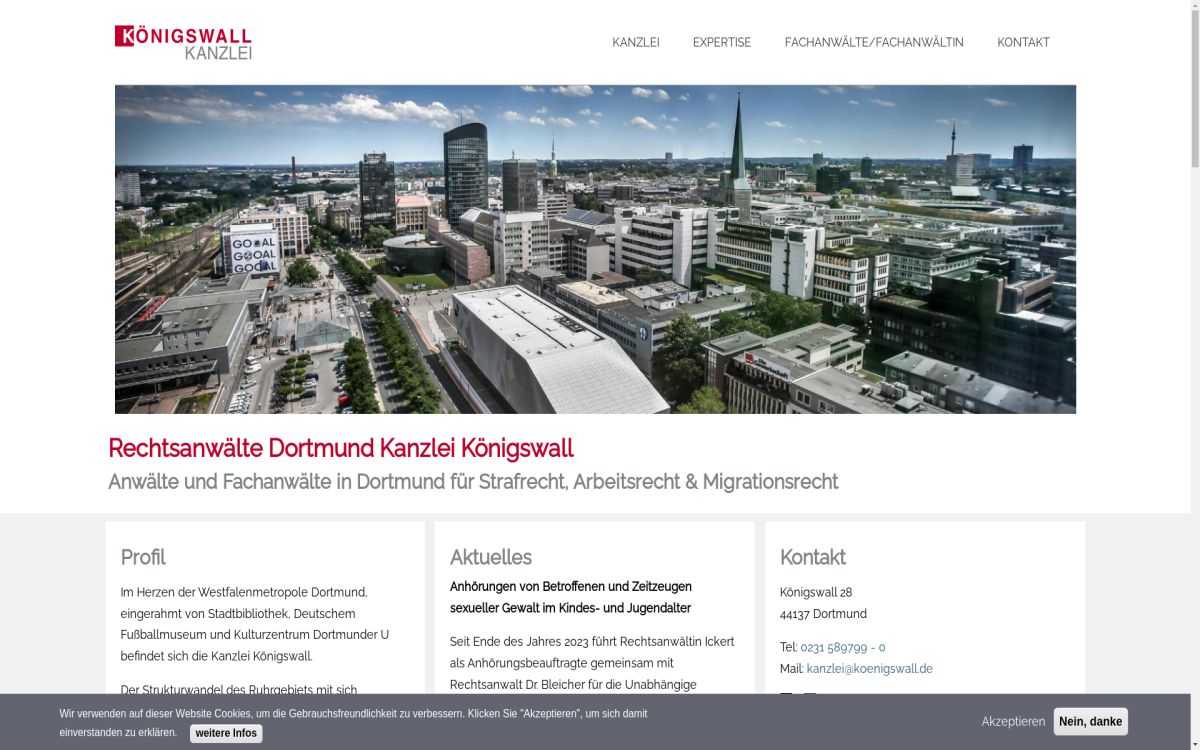Open the KONTAKT navigation link
This screenshot has height=750, width=1200.
point(1023,42)
